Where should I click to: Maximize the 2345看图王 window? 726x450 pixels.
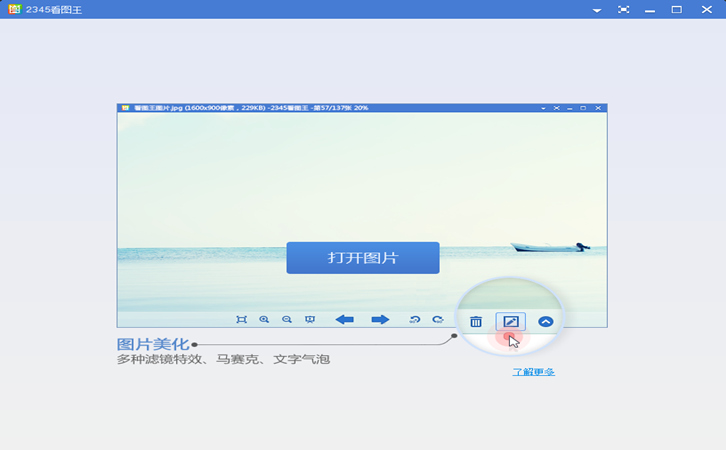(x=677, y=10)
